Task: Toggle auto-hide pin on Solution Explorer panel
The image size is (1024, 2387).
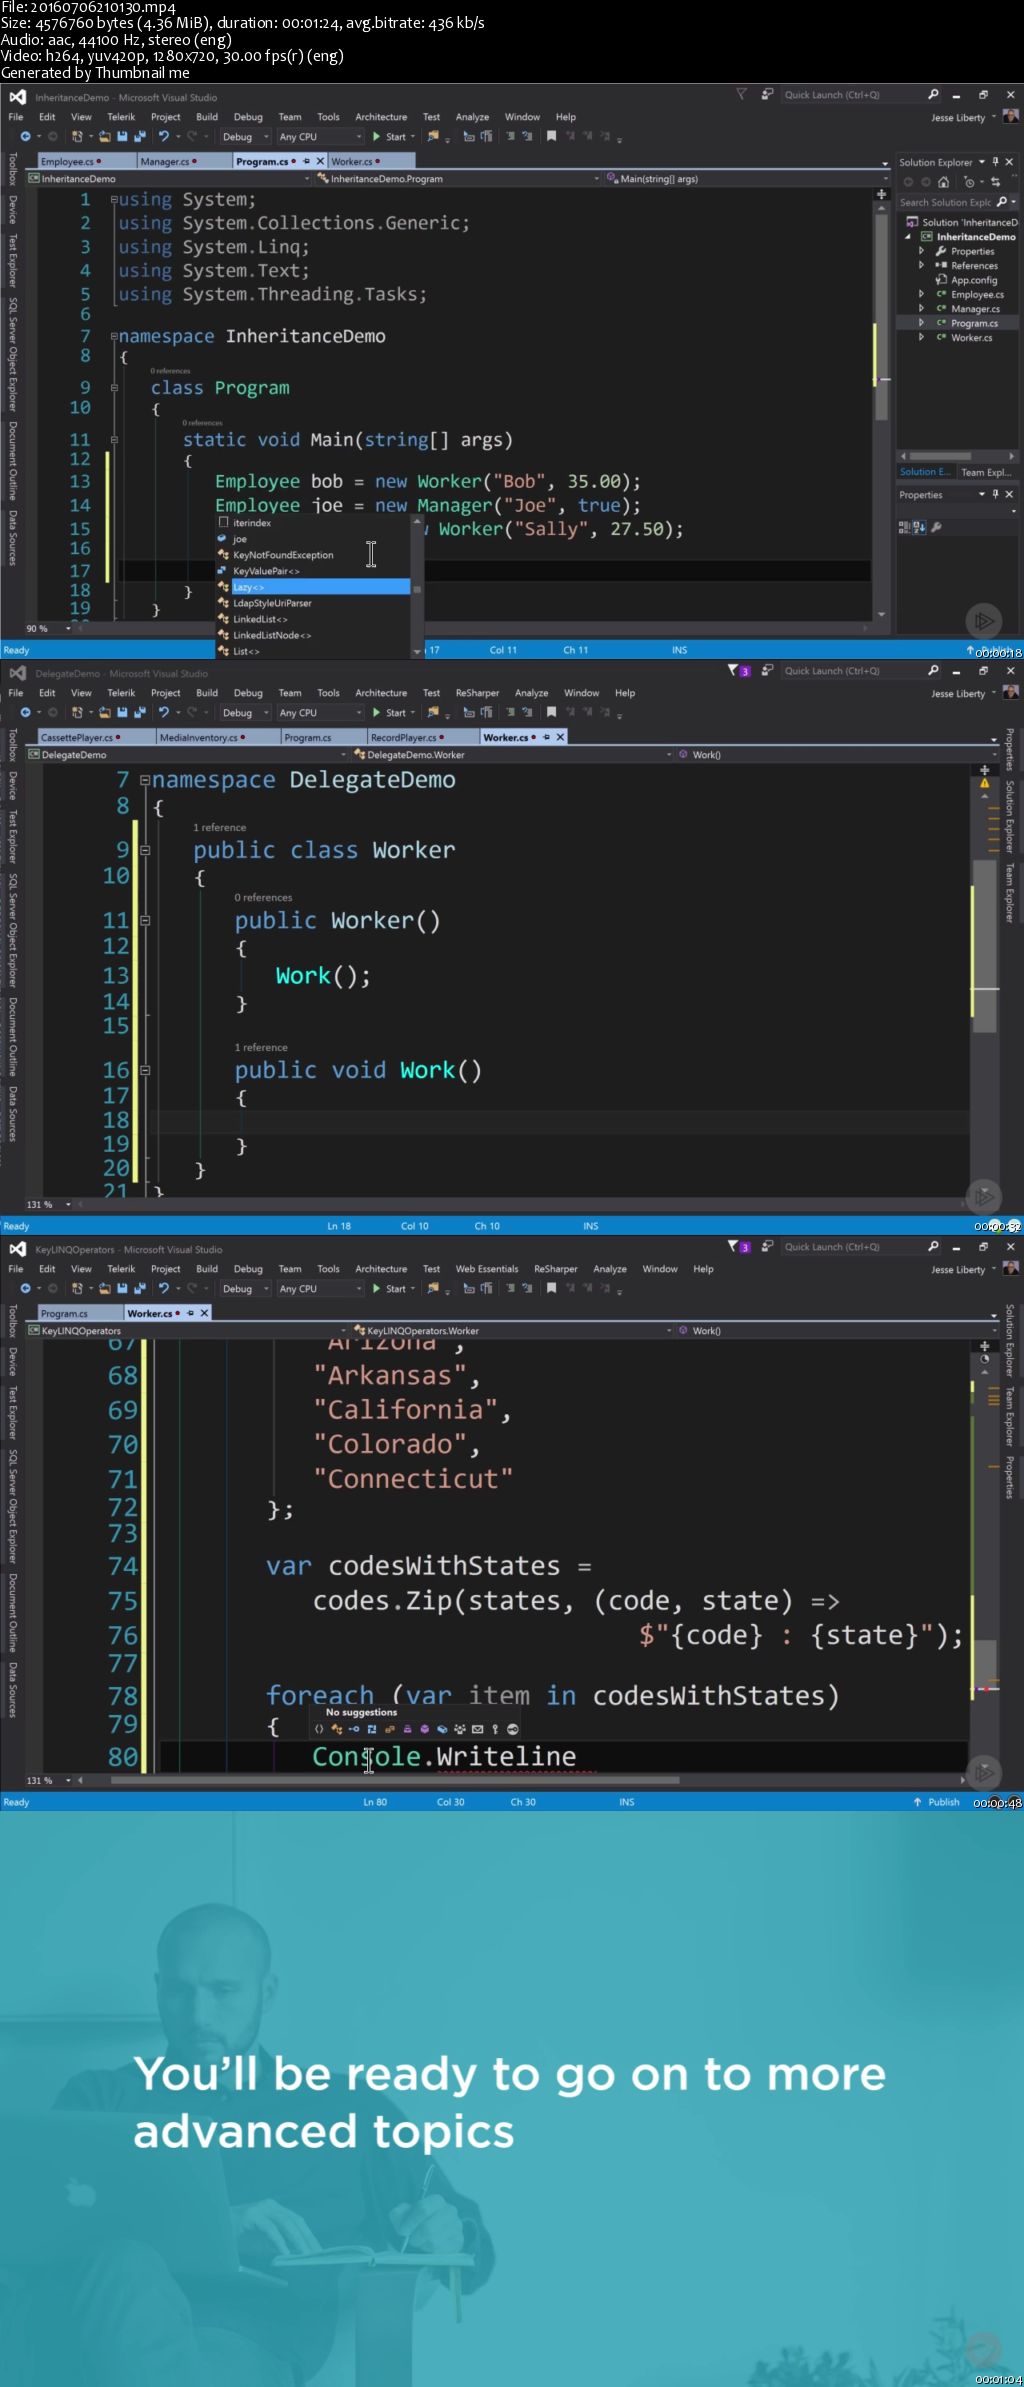Action: tap(995, 162)
